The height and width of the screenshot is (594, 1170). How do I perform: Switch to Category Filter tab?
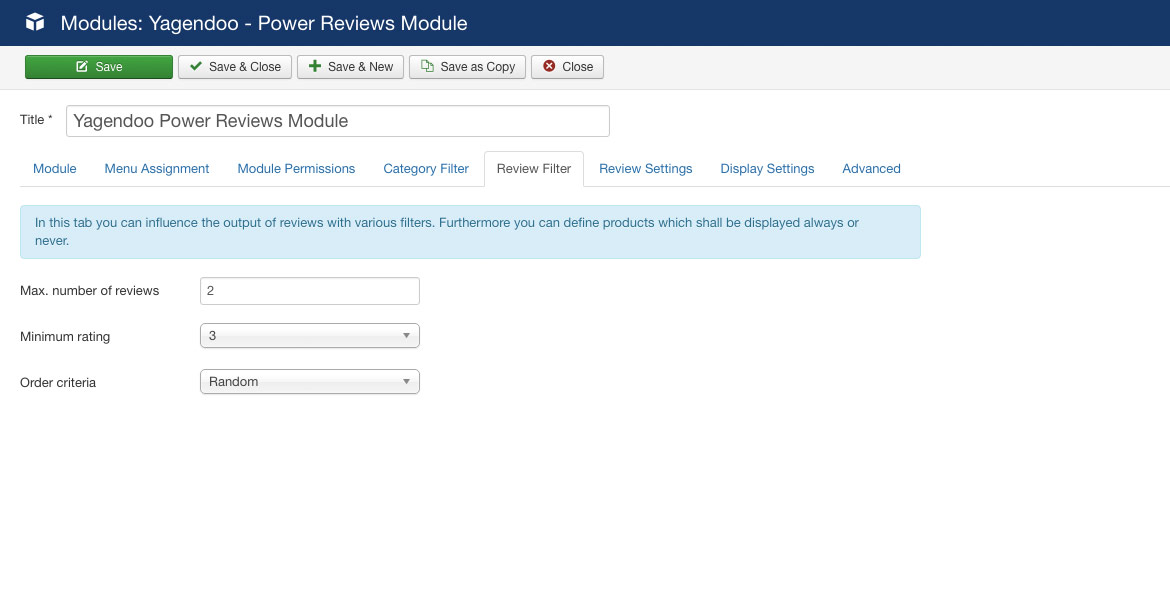pyautogui.click(x=426, y=169)
